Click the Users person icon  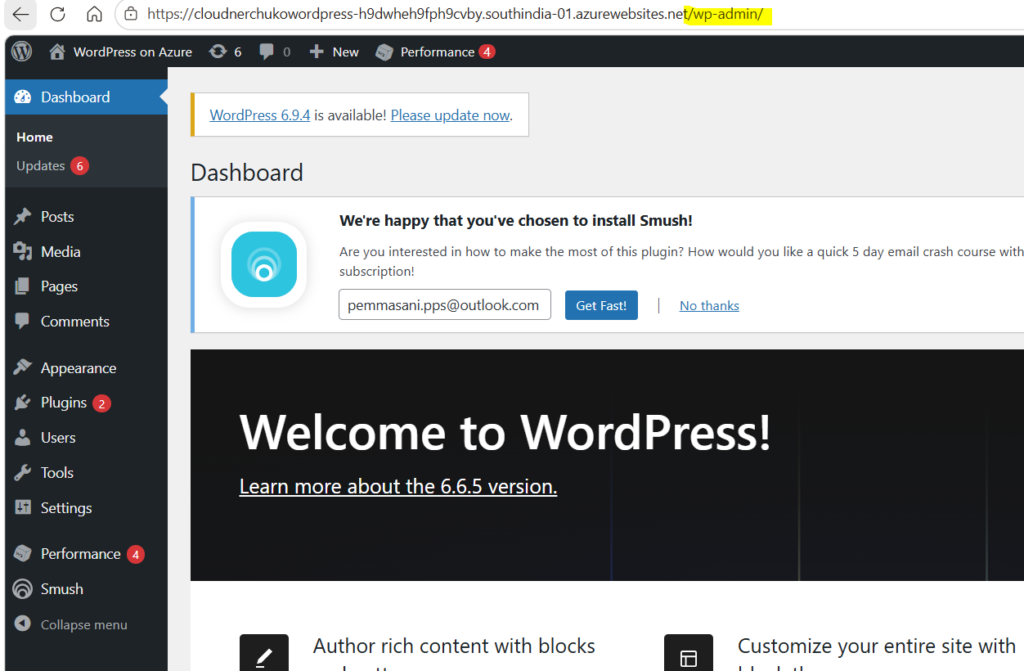tap(23, 437)
